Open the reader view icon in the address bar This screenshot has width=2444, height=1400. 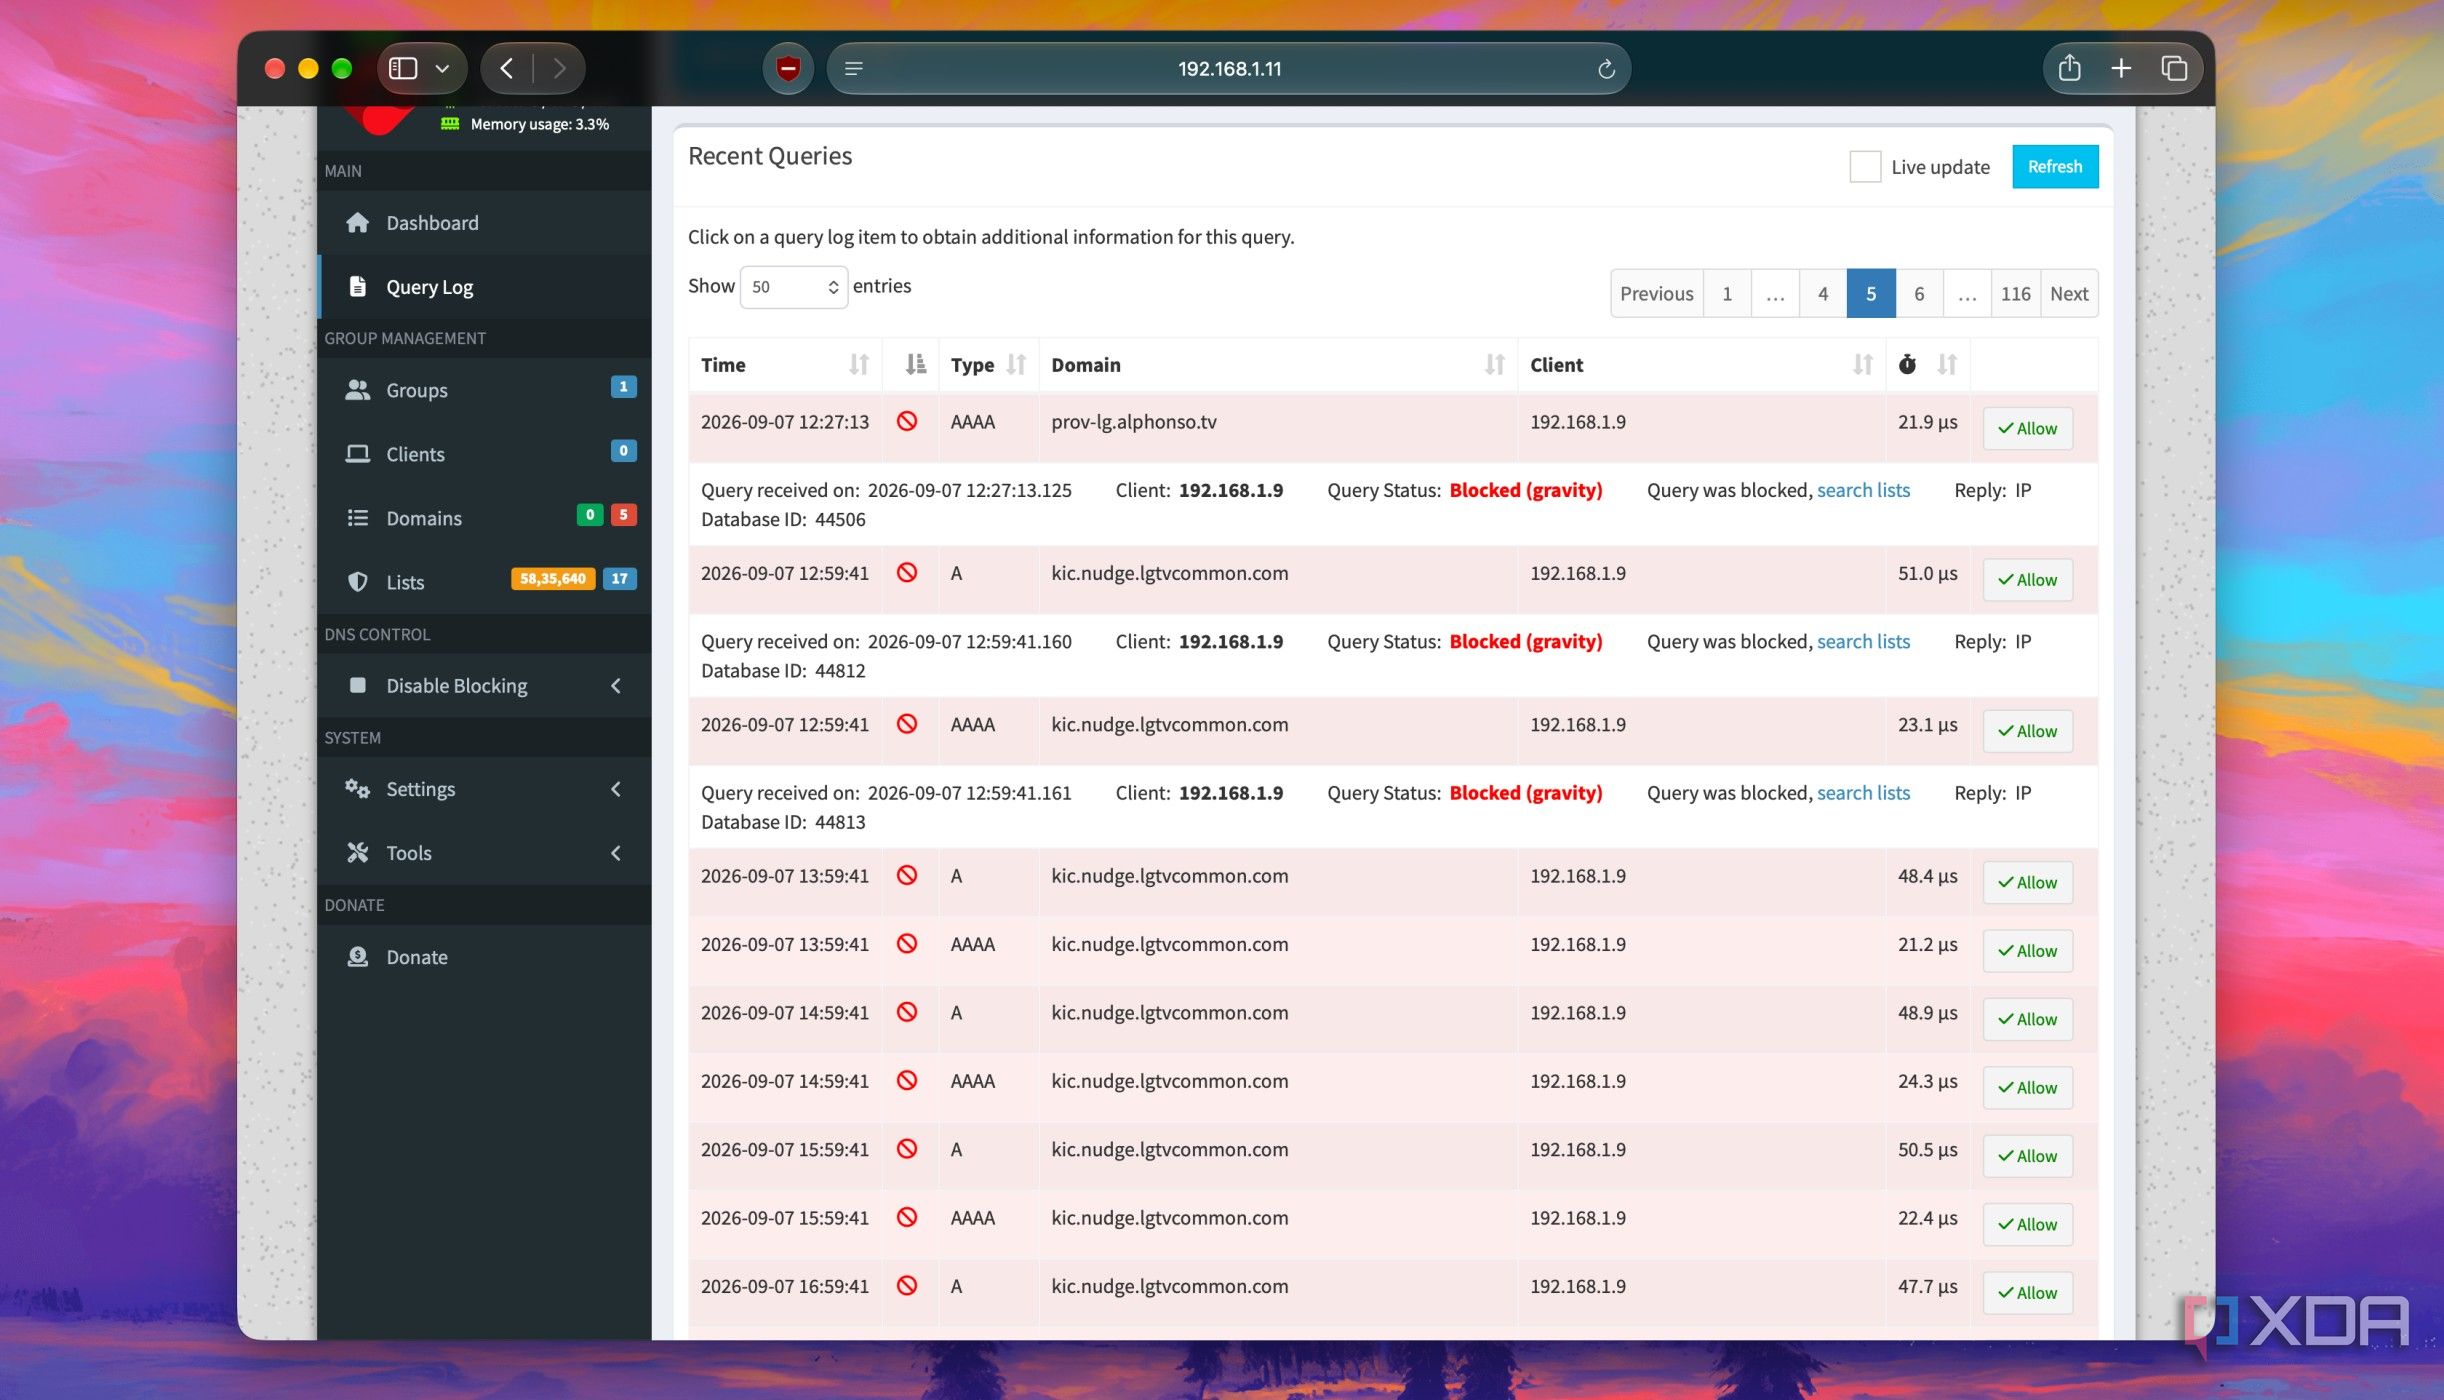coord(853,69)
